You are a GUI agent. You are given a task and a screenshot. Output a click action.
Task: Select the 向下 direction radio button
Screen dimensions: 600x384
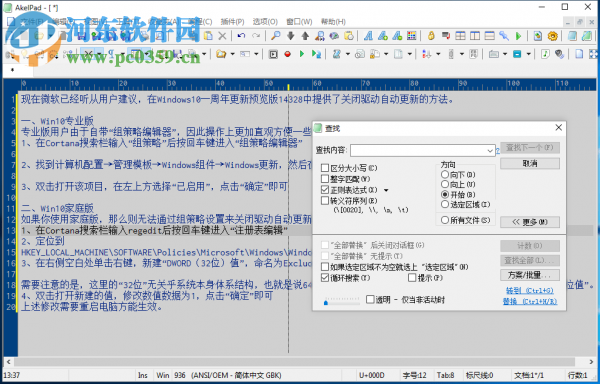(445, 174)
